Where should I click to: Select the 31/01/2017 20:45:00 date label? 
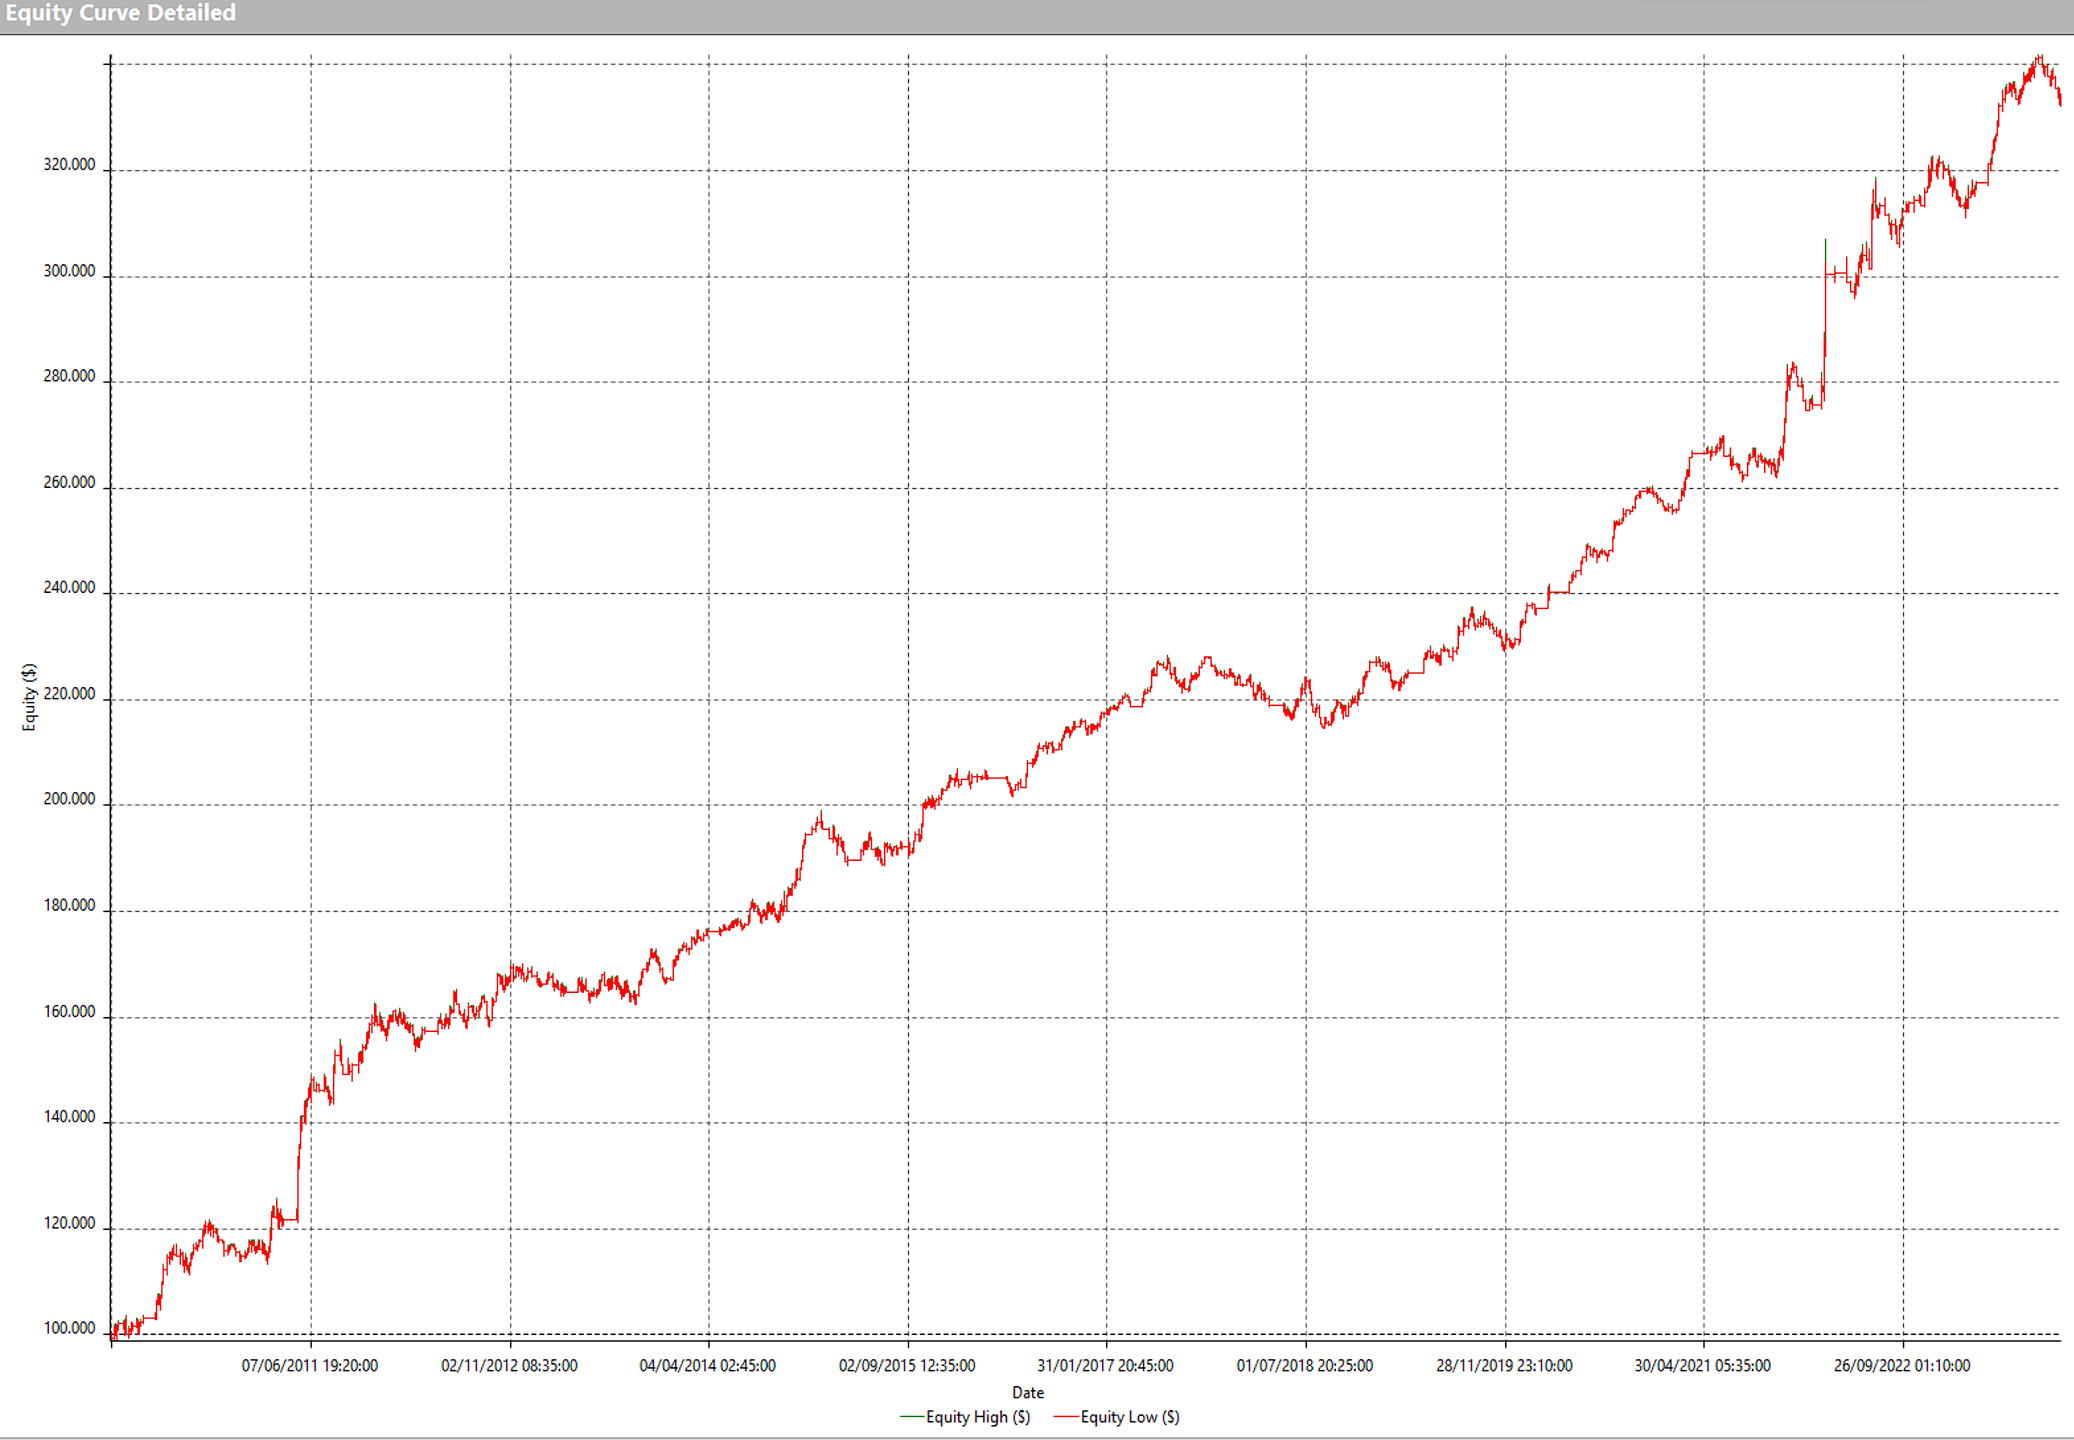pyautogui.click(x=1105, y=1366)
